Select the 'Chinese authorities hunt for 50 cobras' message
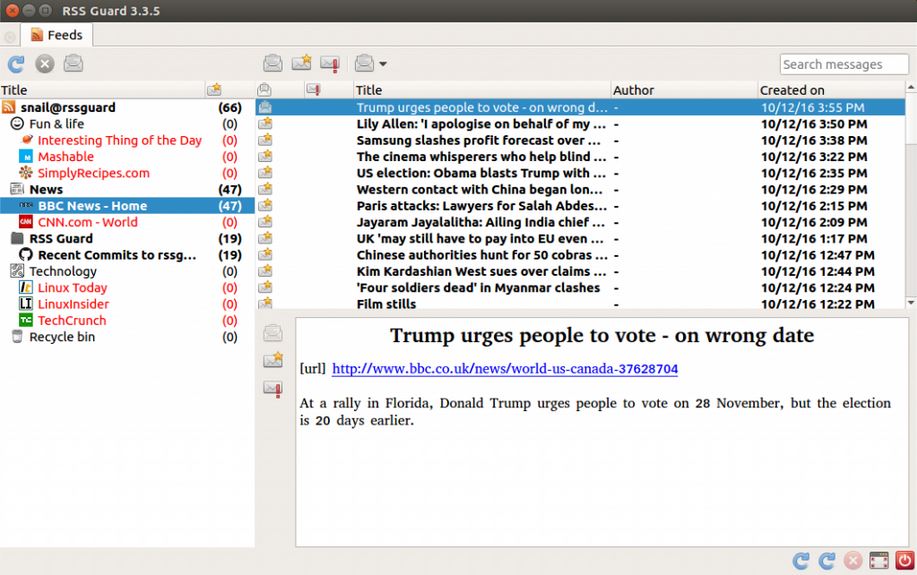This screenshot has width=917, height=575. [x=580, y=255]
